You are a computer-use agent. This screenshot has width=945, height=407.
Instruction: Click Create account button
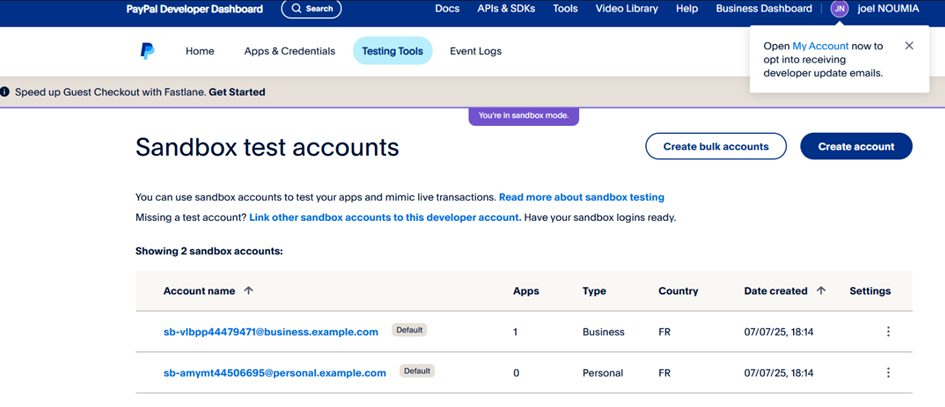pyautogui.click(x=856, y=147)
